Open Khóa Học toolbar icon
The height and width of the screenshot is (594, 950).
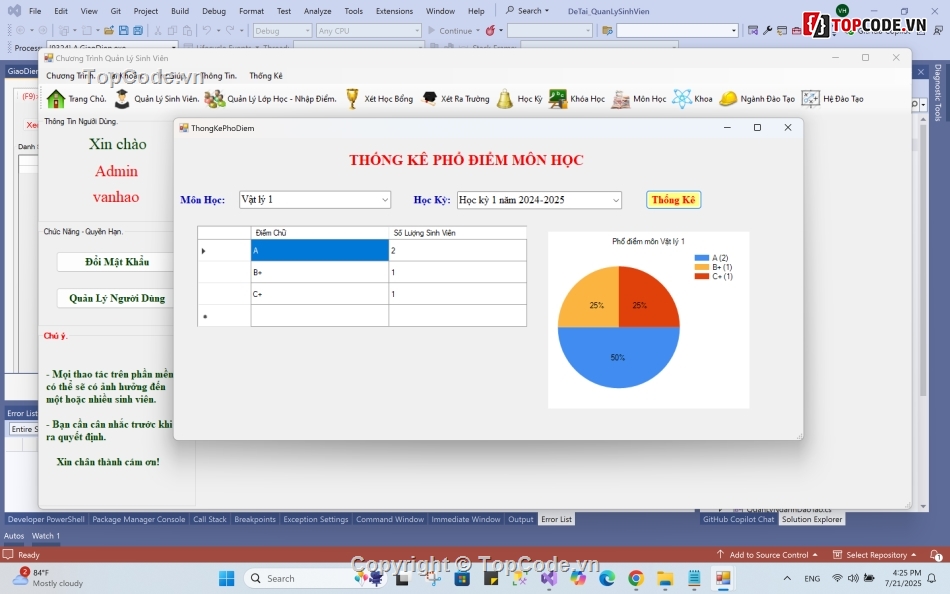tap(558, 99)
